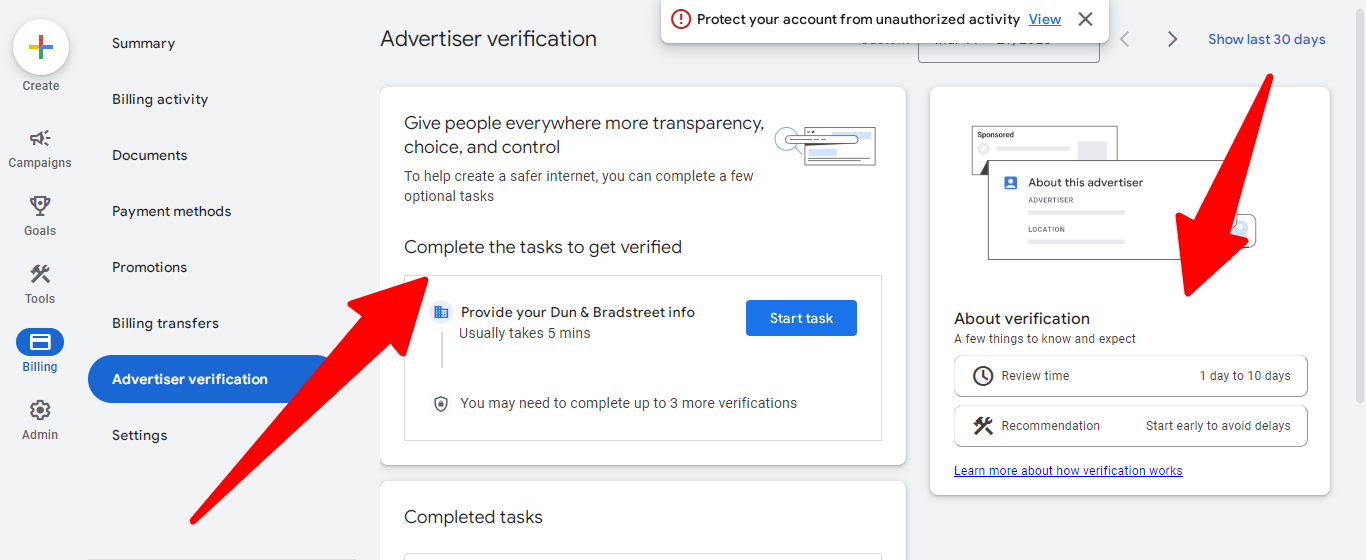The width and height of the screenshot is (1366, 560).
Task: Open Goals trophy icon
Action: 40,206
